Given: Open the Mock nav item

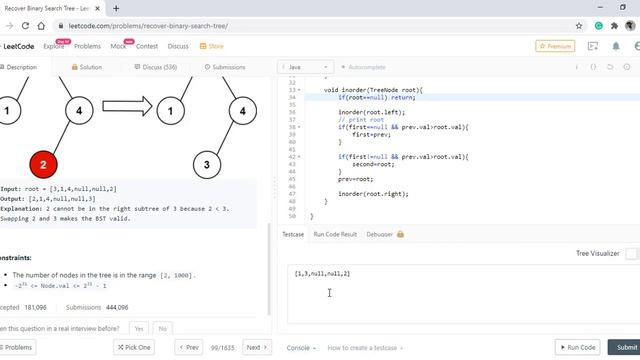Looking at the screenshot, I should (118, 46).
